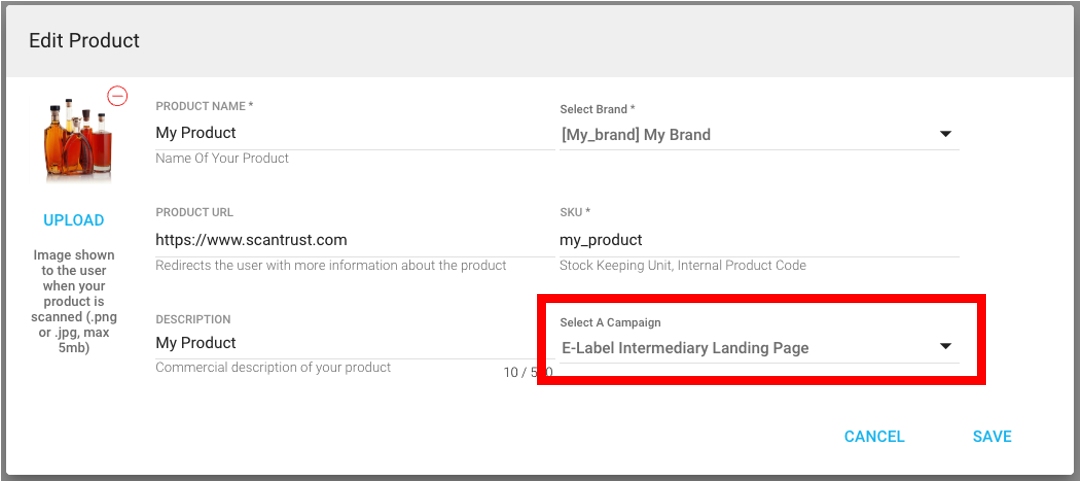Click the product bottles thumbnail image
The width and height of the screenshot is (1080, 482).
[76, 138]
